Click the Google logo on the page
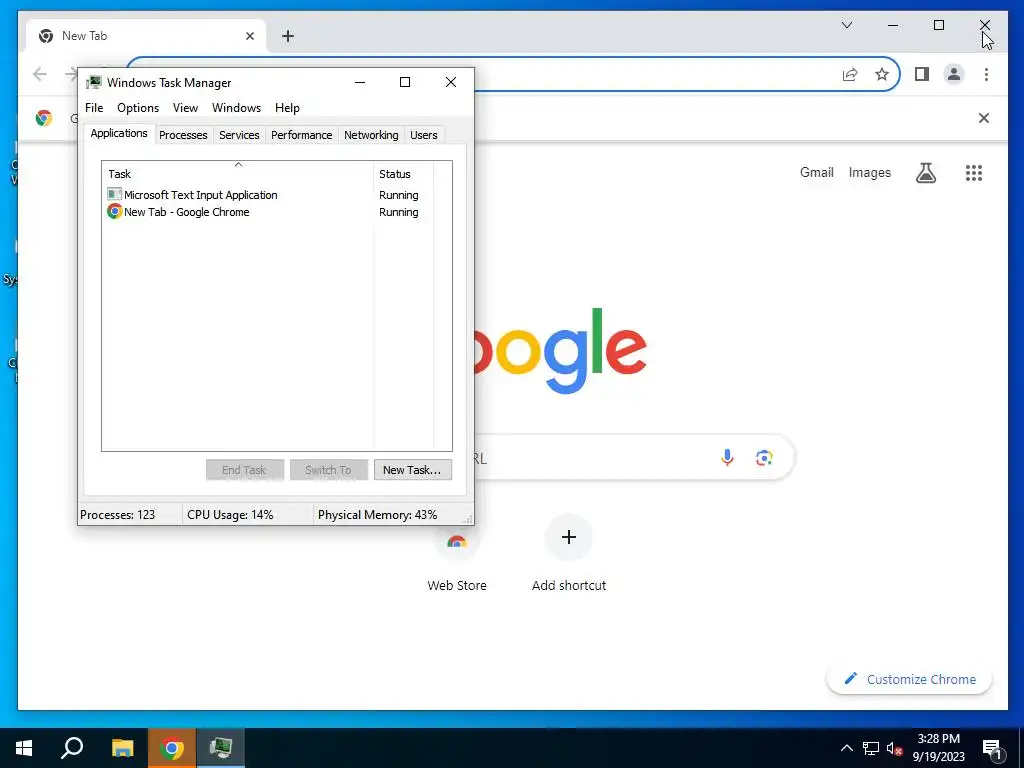1024x768 pixels. [x=560, y=351]
